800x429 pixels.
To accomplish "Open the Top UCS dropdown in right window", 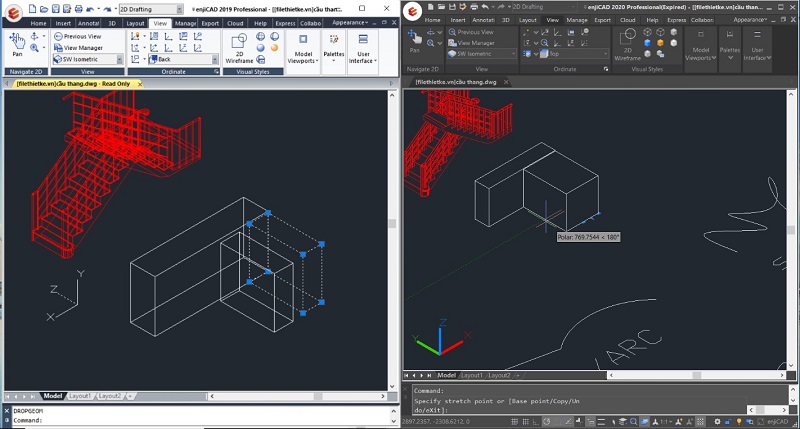I will click(x=606, y=54).
